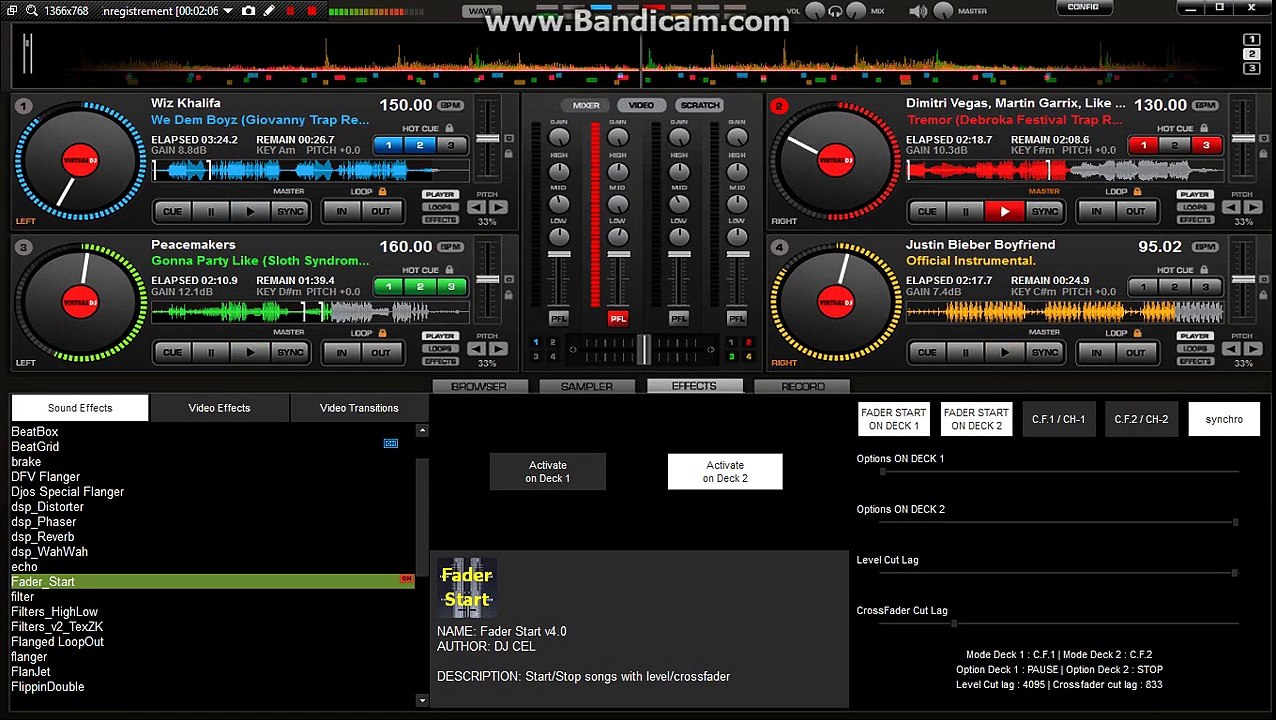
Task: Trigger hot cue 1 on deck 1
Action: point(389,146)
